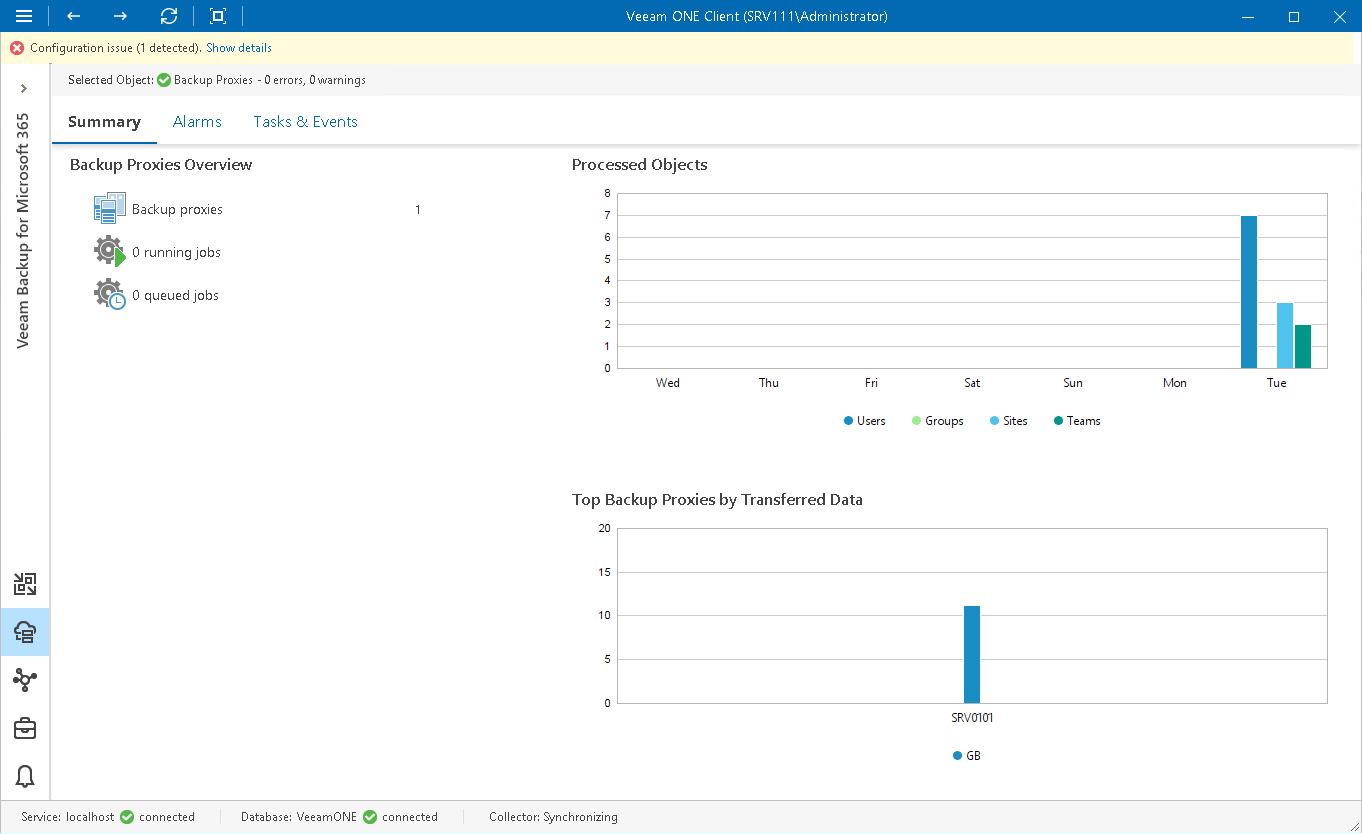Select the briefcase icon in the left sidebar
The height and width of the screenshot is (834, 1362).
[25, 728]
